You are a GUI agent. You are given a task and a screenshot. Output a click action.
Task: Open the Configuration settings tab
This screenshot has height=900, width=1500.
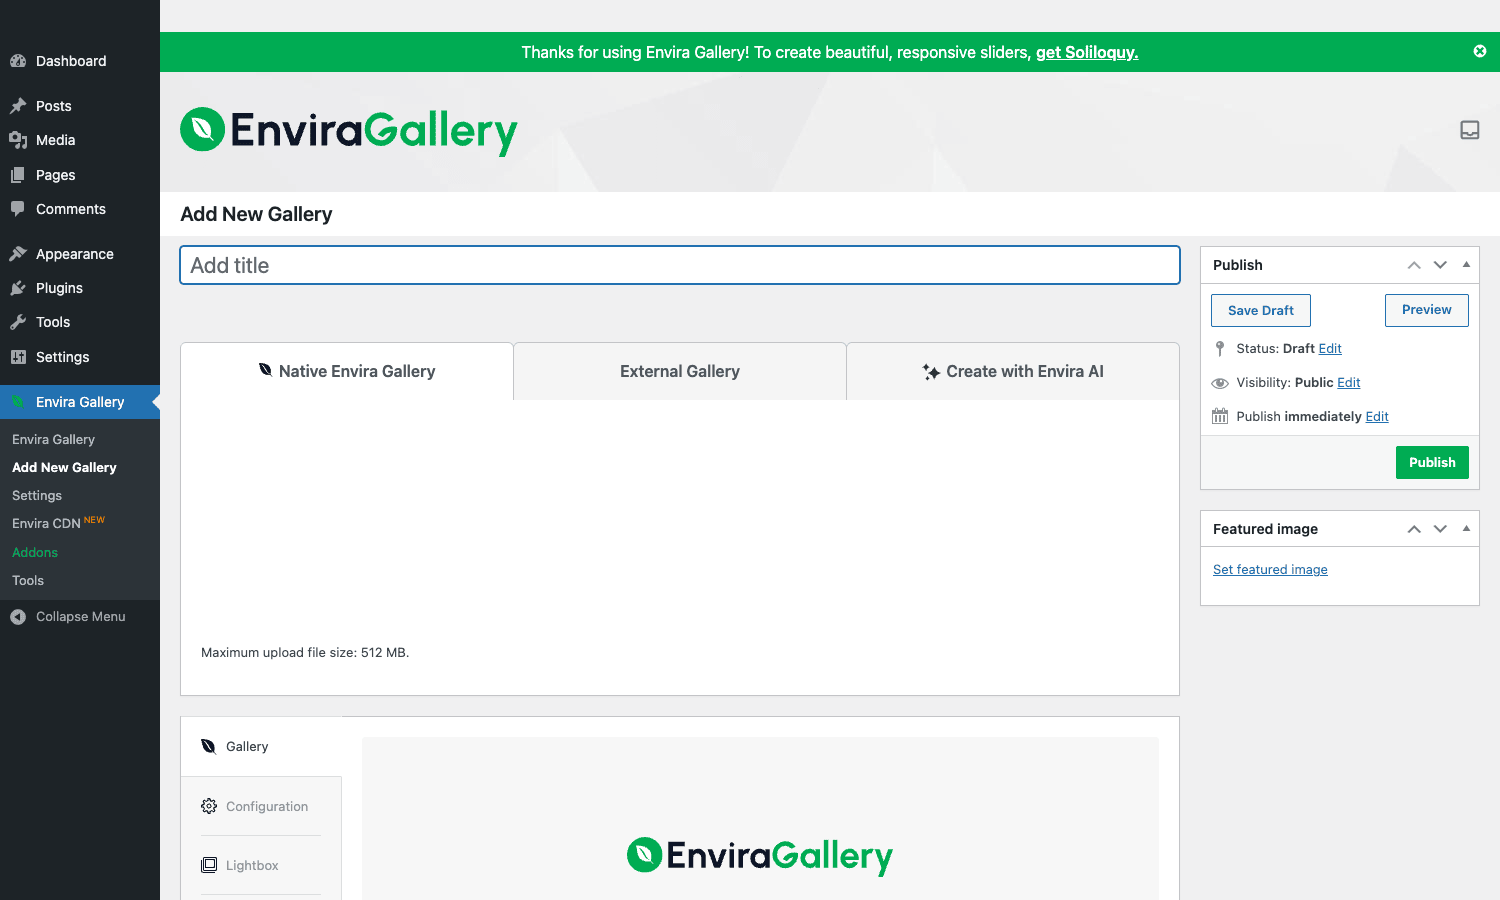(261, 806)
